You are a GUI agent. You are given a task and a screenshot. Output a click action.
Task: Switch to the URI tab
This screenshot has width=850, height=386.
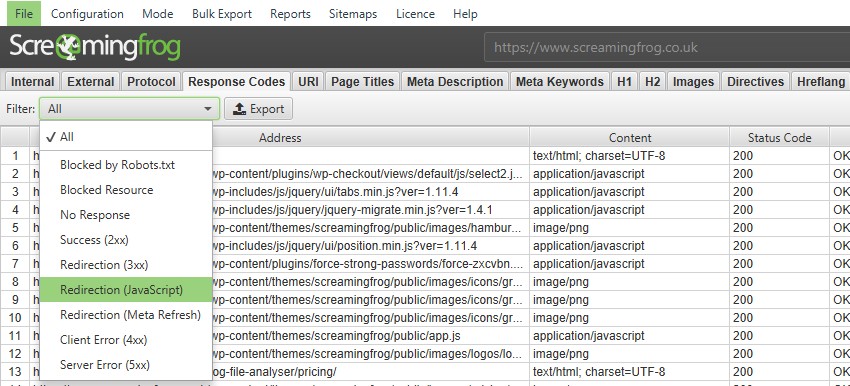[308, 82]
